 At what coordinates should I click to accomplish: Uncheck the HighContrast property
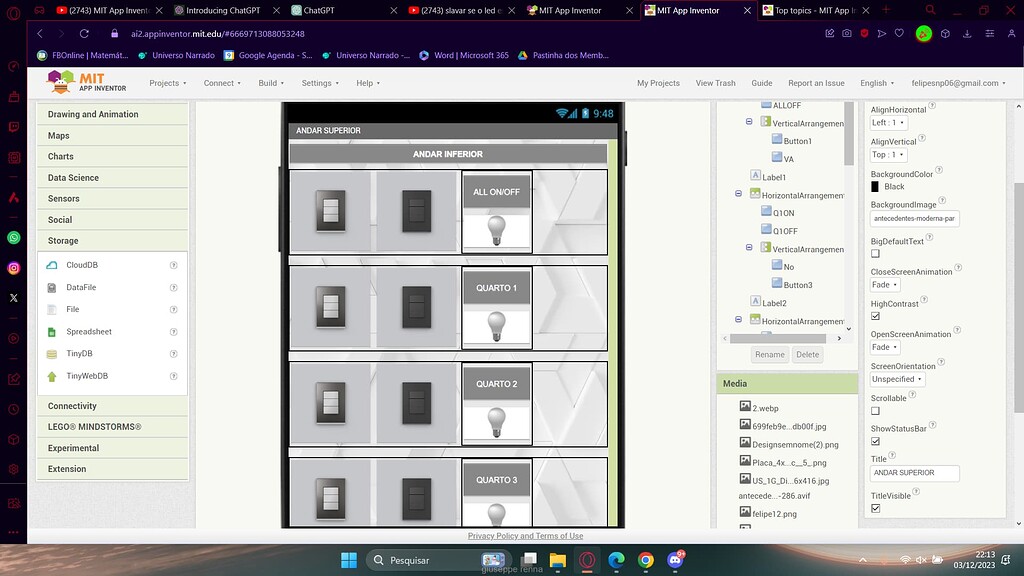874,316
